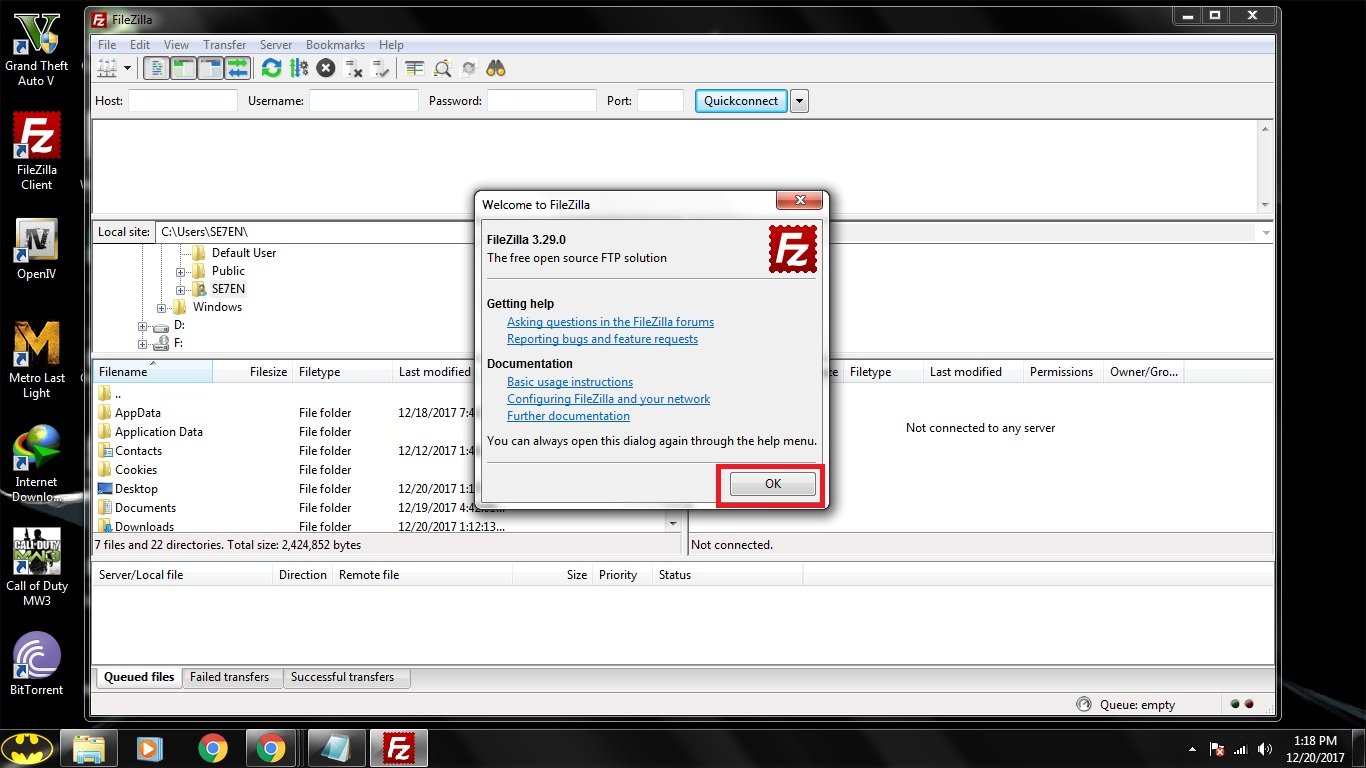Sort local files by Filesize column
The image size is (1366, 768).
tap(253, 372)
